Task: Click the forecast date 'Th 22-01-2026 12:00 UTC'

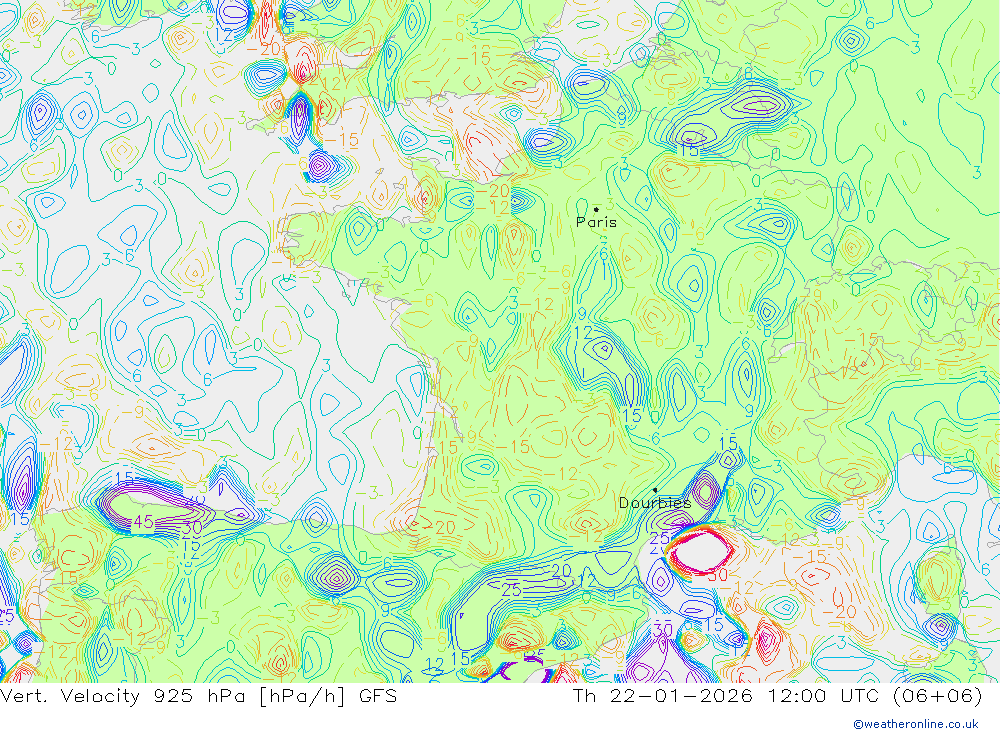Action: pyautogui.click(x=726, y=695)
